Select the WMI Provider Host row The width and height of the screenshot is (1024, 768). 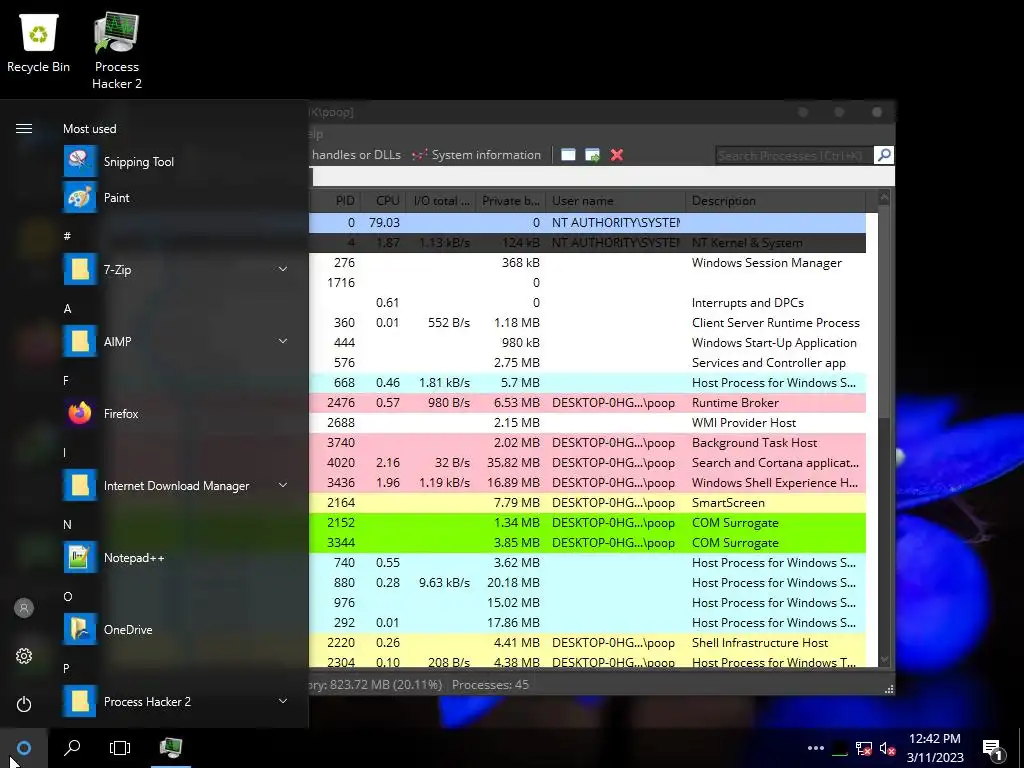[x=588, y=423]
